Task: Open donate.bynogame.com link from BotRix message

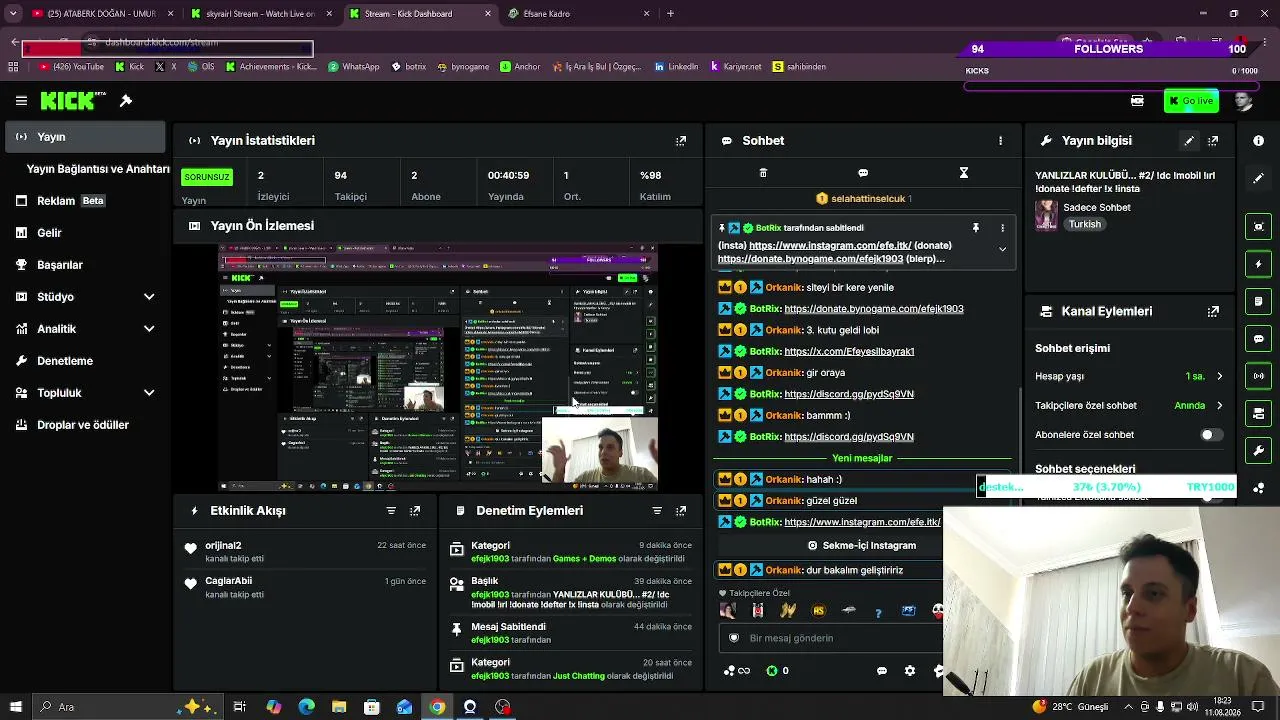Action: click(874, 309)
